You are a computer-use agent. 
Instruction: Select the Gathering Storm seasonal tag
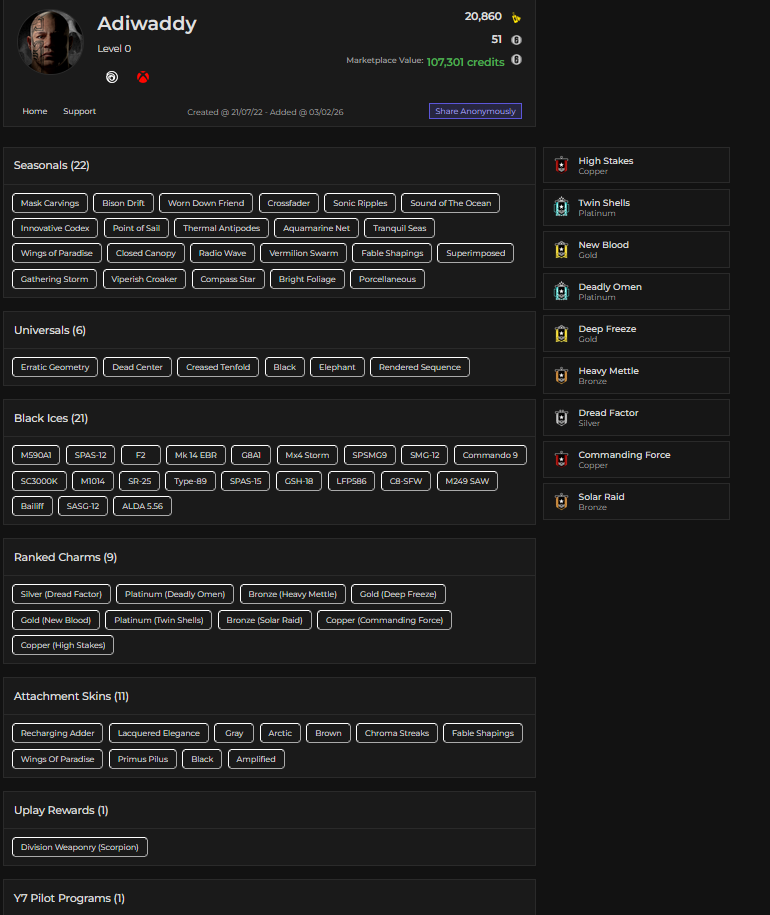click(x=54, y=279)
